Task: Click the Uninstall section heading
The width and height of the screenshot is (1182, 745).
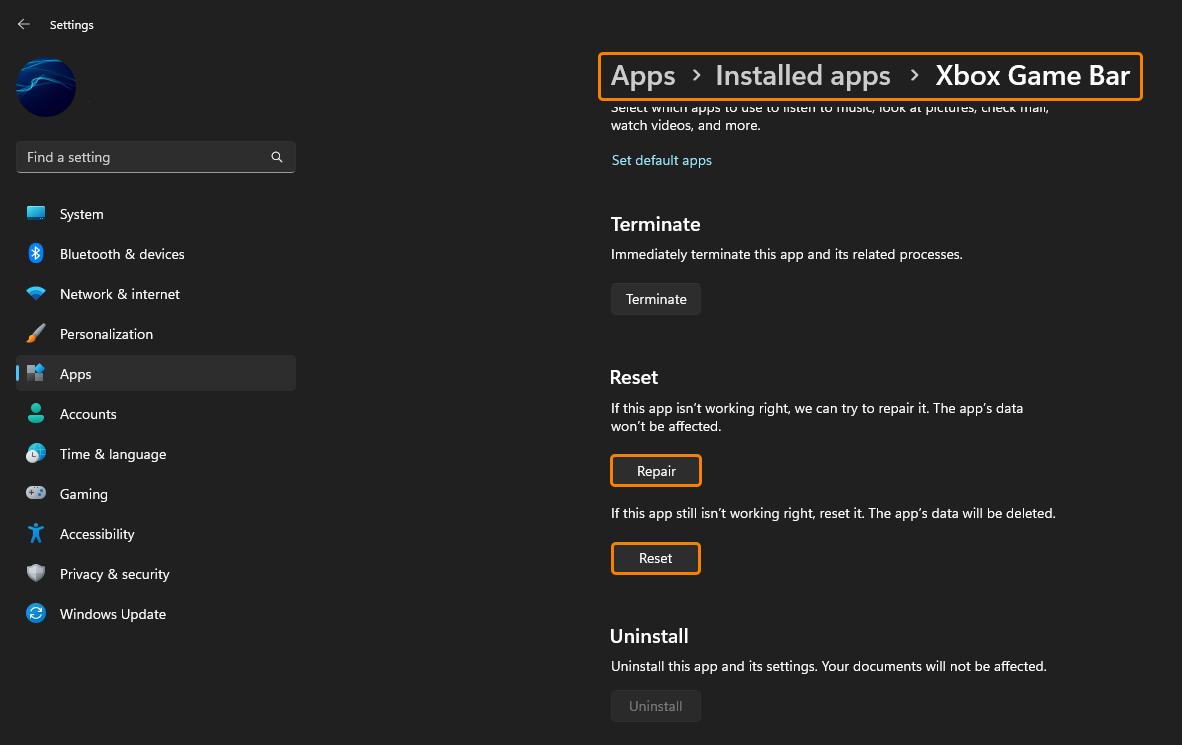Action: tap(649, 636)
